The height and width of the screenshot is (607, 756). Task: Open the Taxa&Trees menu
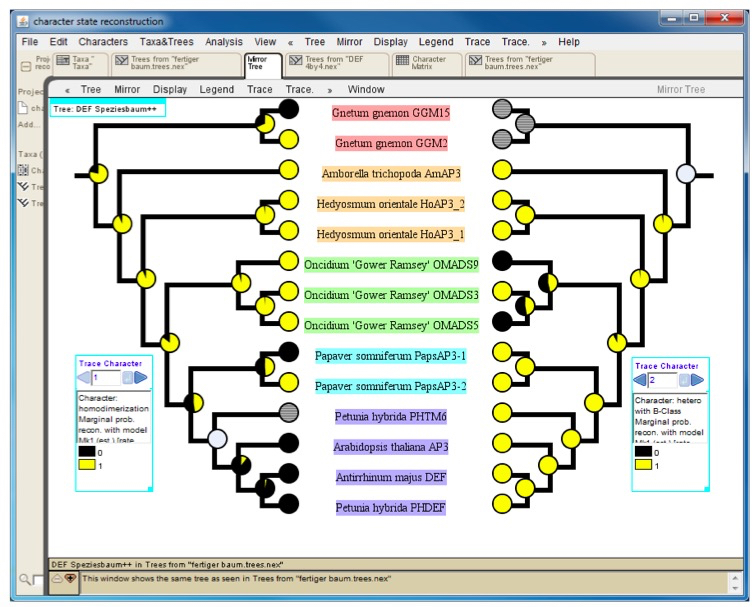pos(166,42)
